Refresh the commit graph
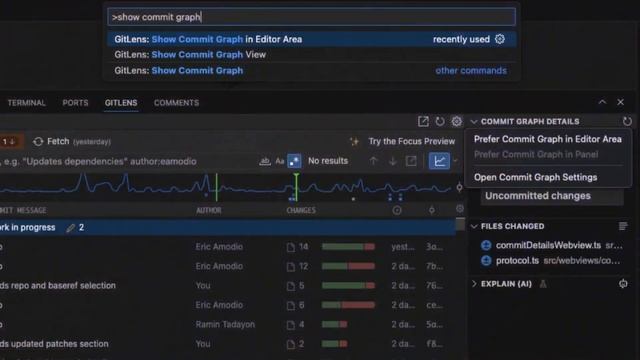 pos(440,121)
